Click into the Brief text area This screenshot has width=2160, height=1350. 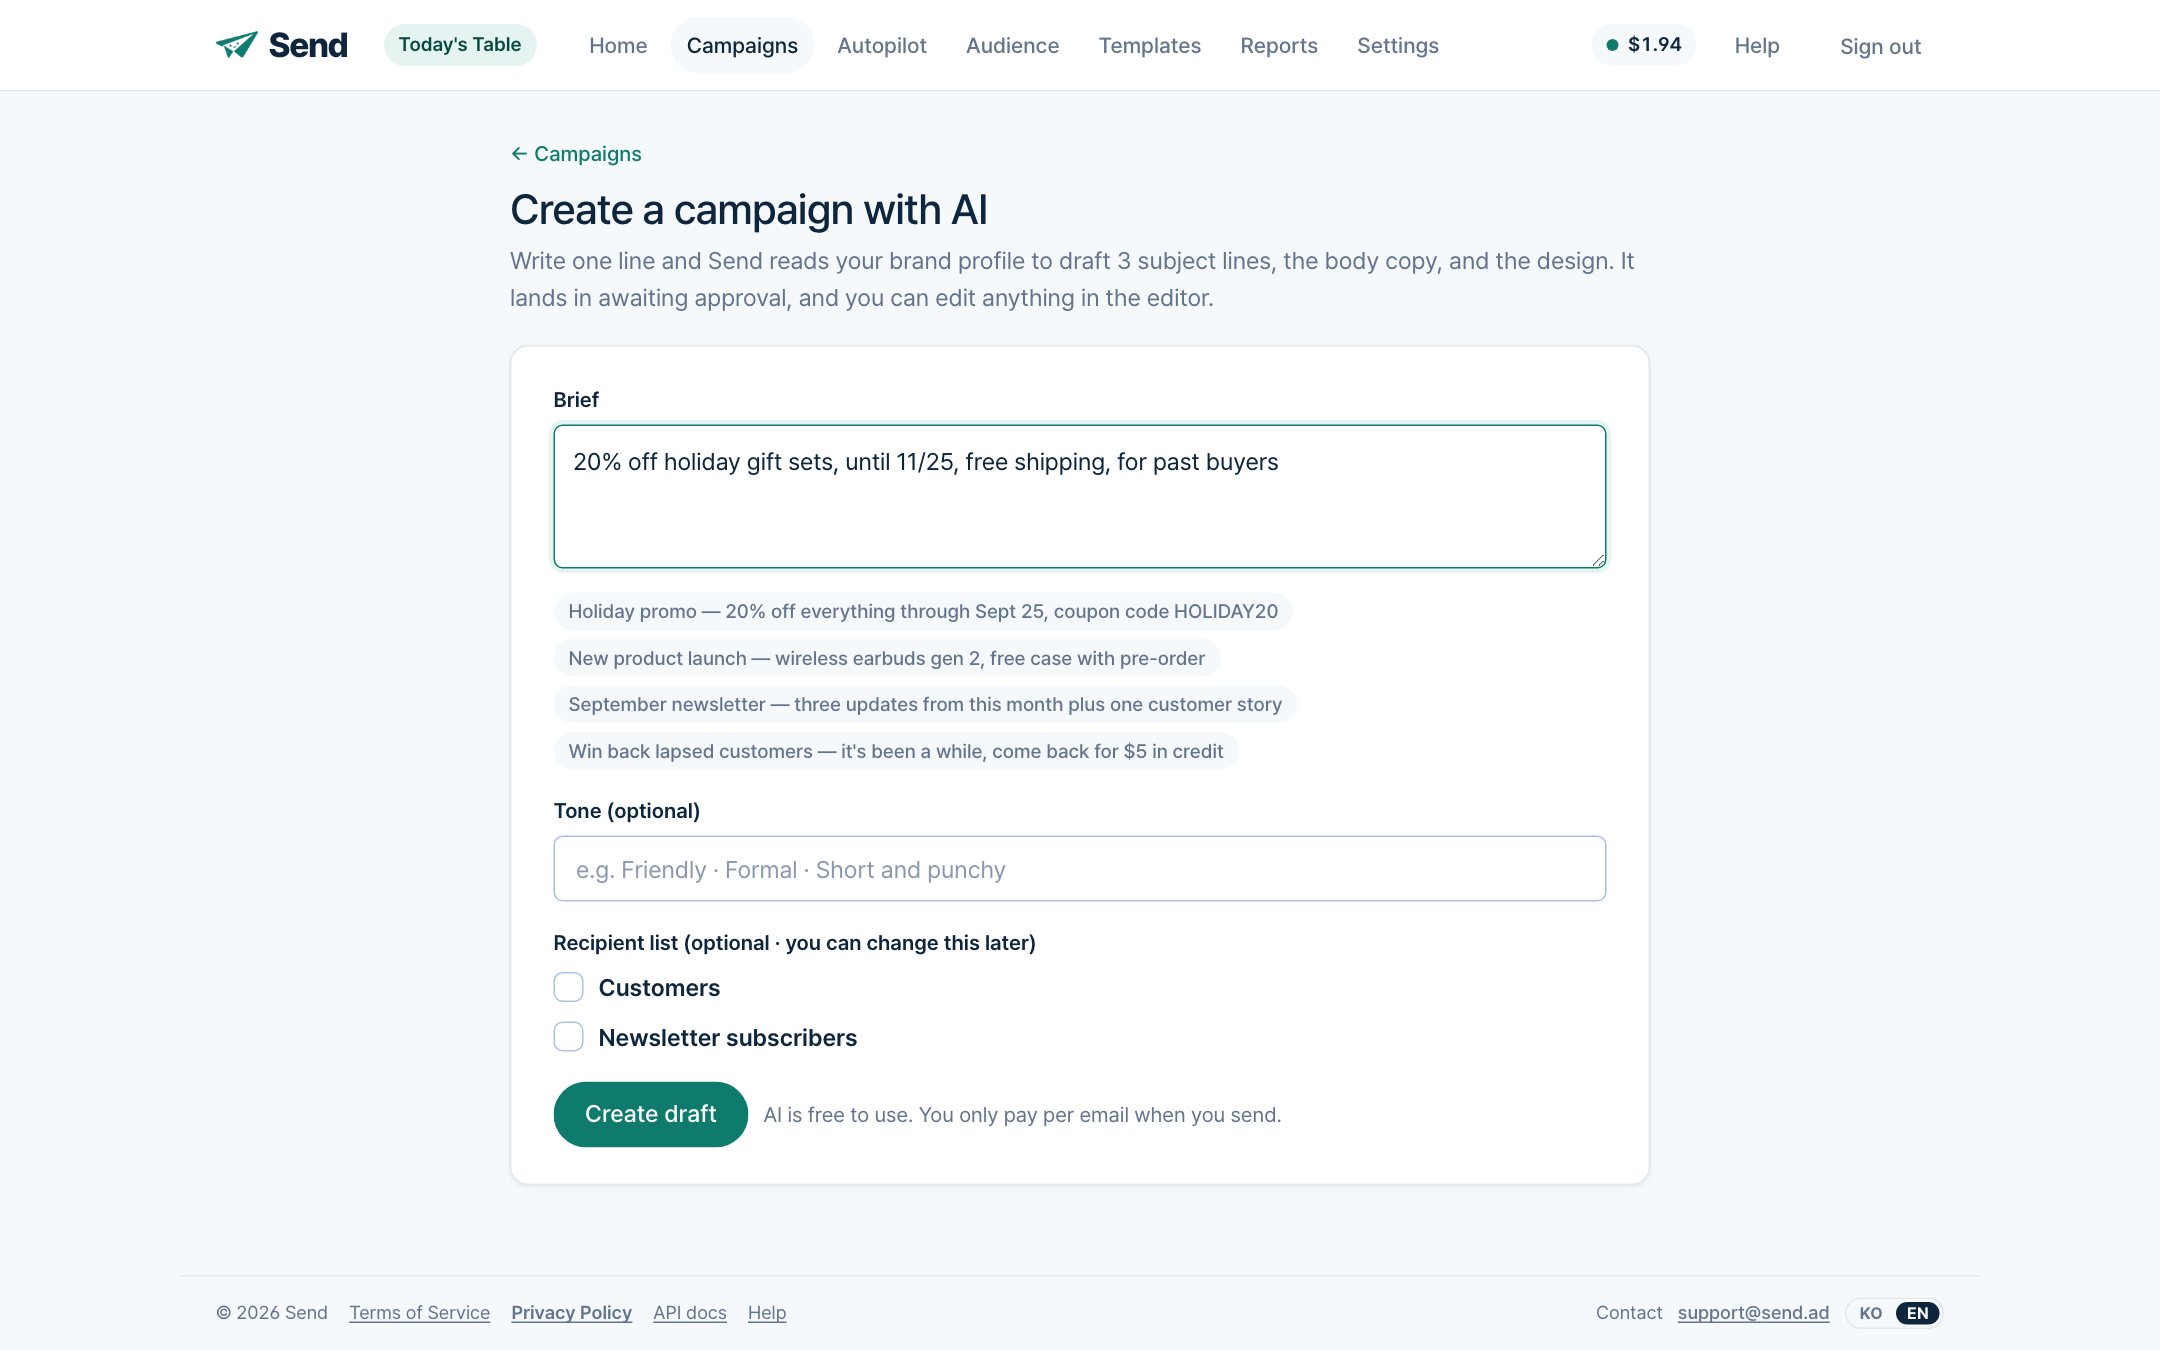click(x=1080, y=497)
